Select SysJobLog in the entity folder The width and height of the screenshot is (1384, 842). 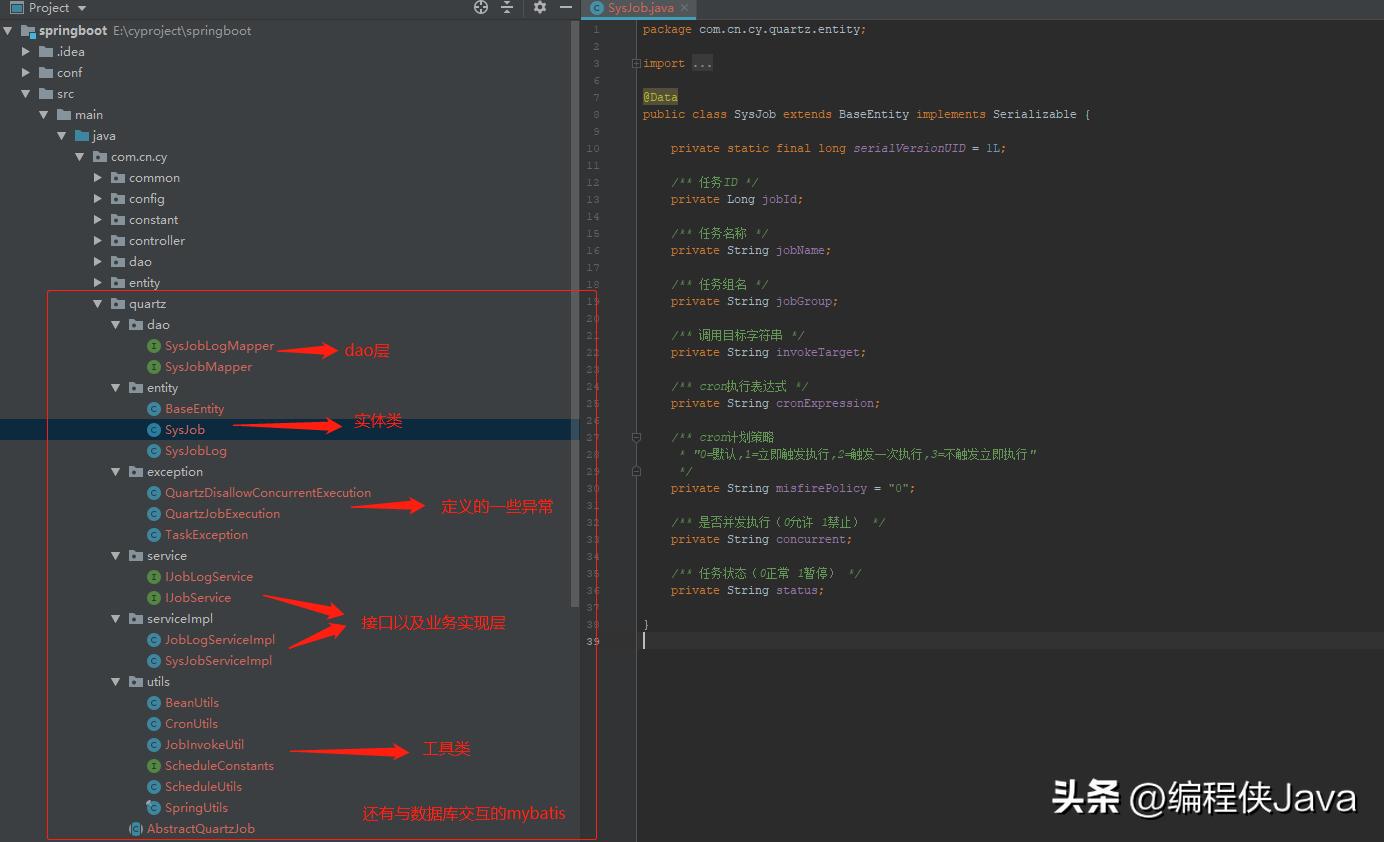pos(196,451)
